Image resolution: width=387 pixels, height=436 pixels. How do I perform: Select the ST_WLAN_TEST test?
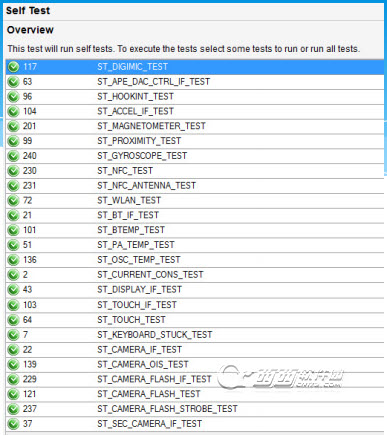click(x=129, y=201)
